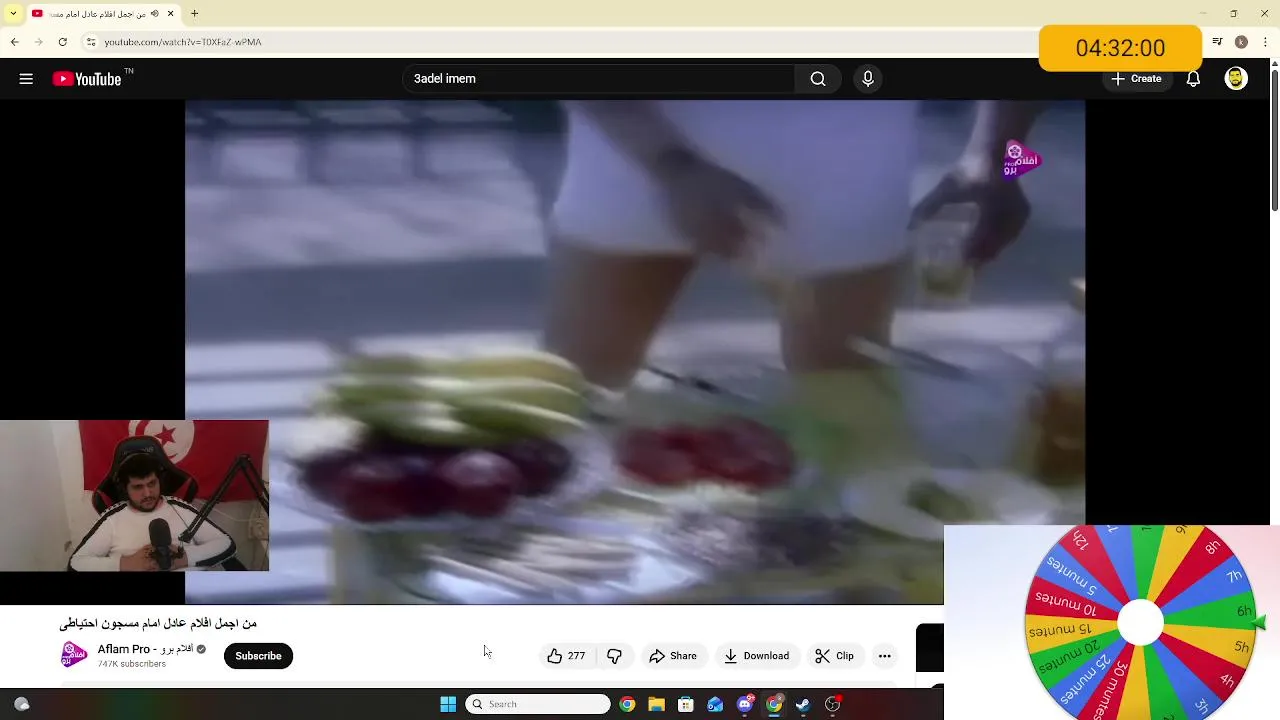Viewport: 1280px width, 720px height.
Task: Share the video
Action: [673, 656]
